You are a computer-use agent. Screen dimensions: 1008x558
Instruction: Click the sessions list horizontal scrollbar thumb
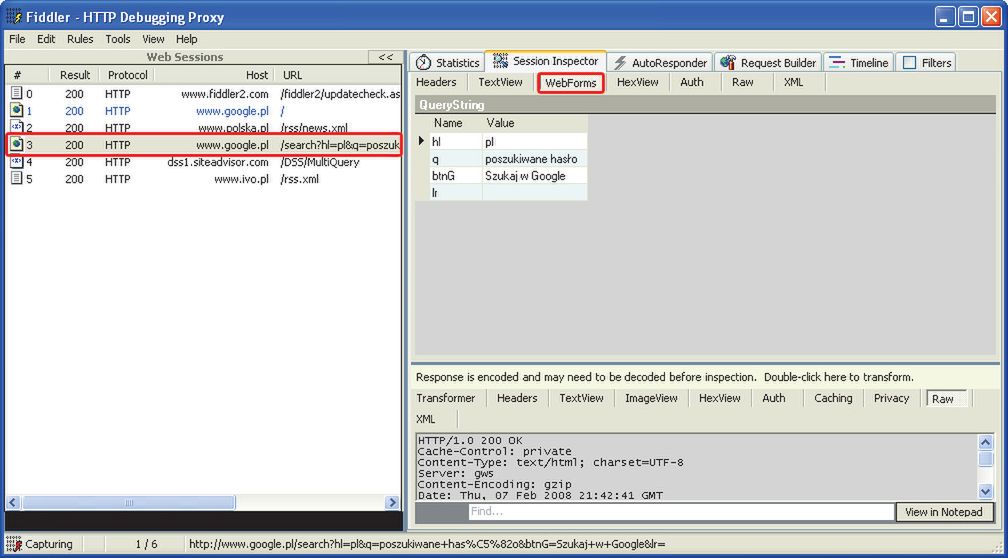click(x=129, y=502)
